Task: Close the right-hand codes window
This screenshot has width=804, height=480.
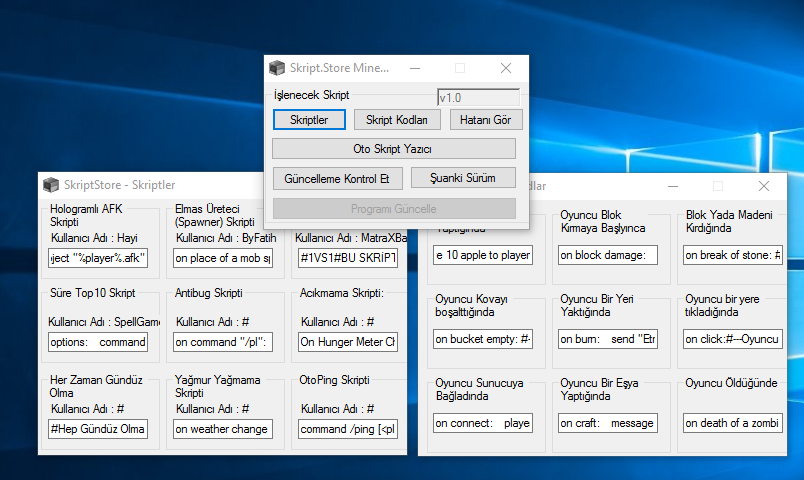Action: click(763, 186)
